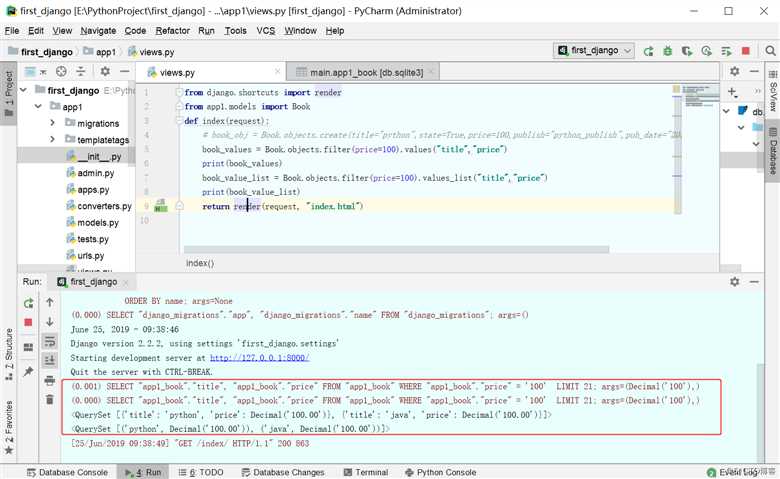780x479 pixels.
Task: Click the red Stop icon in top toolbar
Action: 745,51
